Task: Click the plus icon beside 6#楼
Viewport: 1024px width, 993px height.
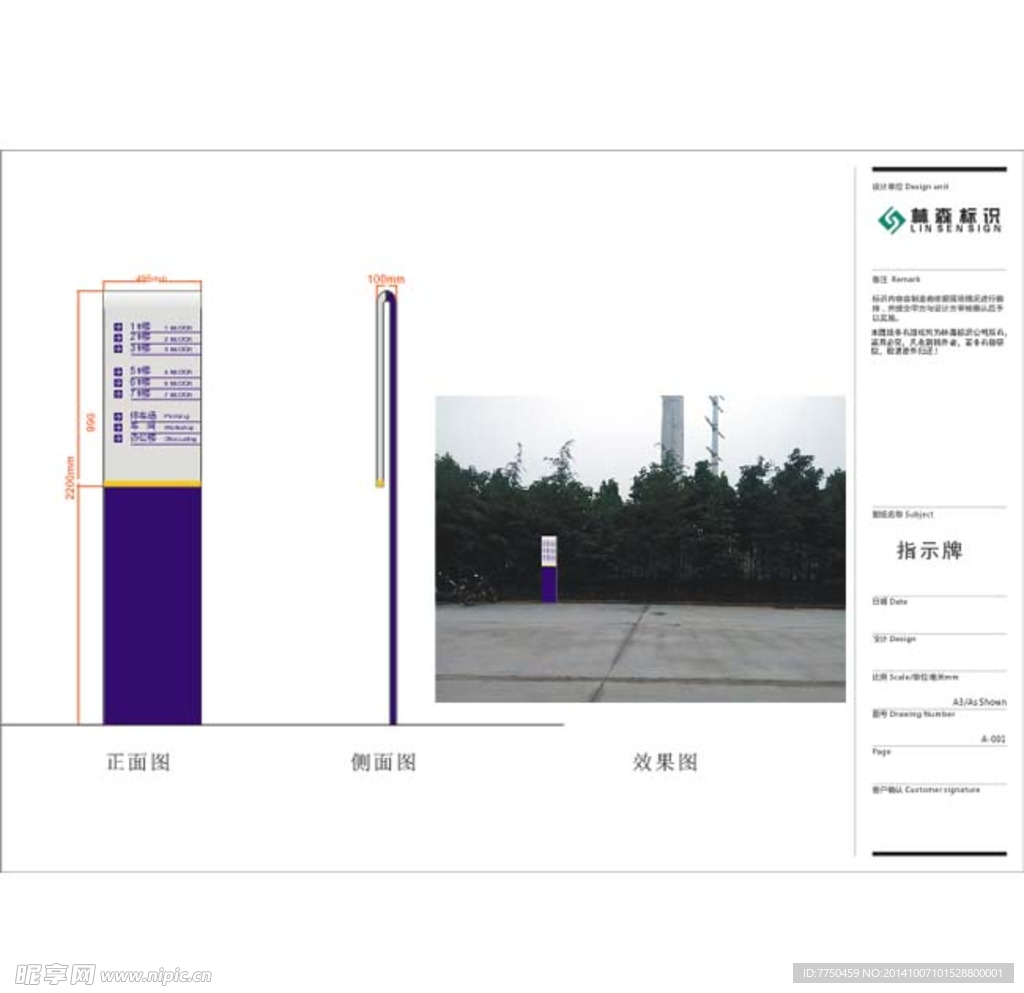Action: (118, 383)
